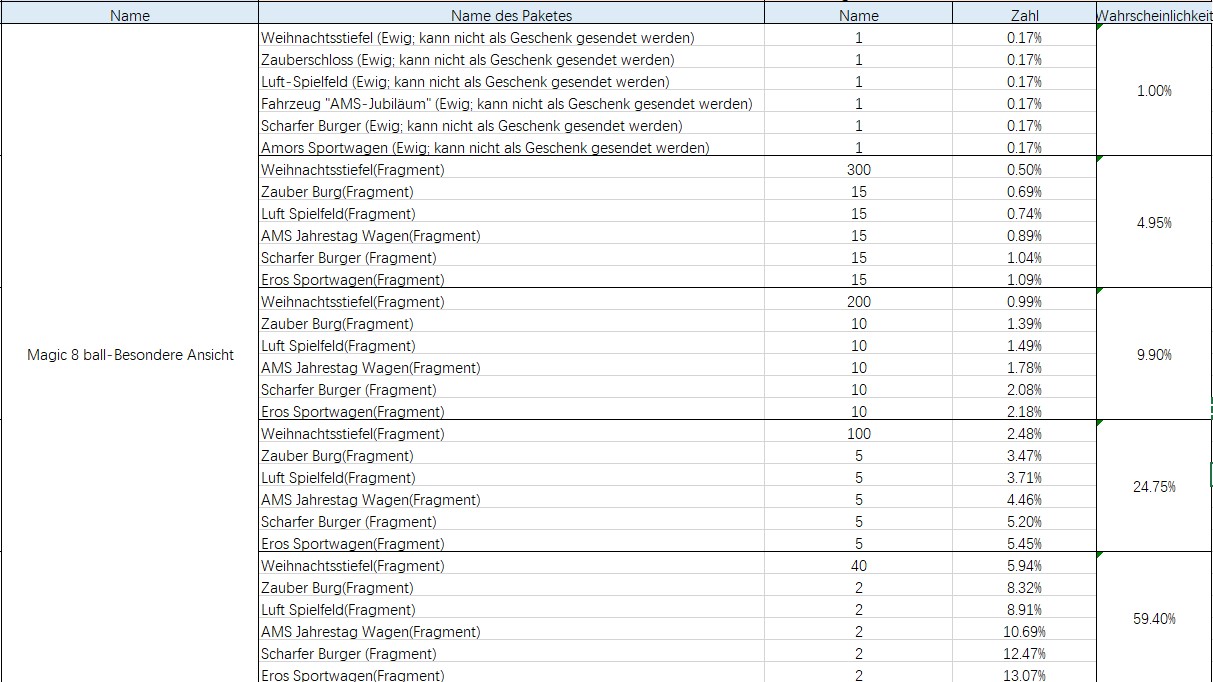1213x682 pixels.
Task: Select the quantity cell showing 300
Action: pyautogui.click(x=859, y=169)
